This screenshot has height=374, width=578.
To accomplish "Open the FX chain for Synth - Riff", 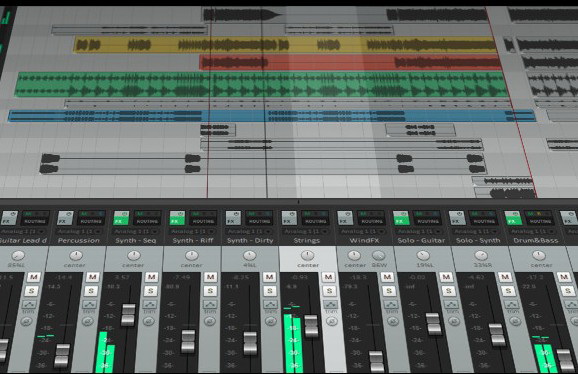I will point(177,218).
